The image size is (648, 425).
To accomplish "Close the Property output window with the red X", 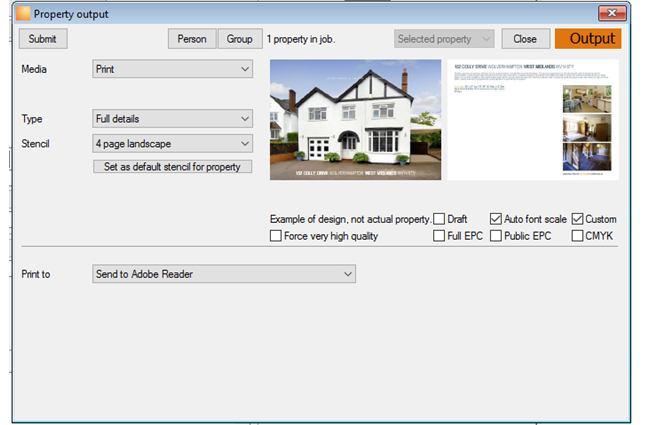I will 612,13.
